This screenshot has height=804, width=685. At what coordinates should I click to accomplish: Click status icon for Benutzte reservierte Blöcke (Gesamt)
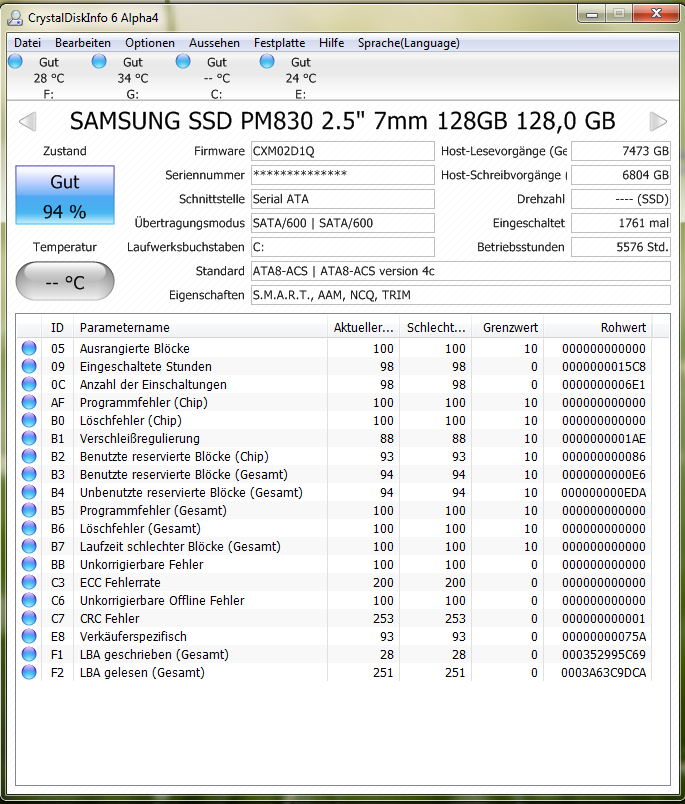point(29,474)
